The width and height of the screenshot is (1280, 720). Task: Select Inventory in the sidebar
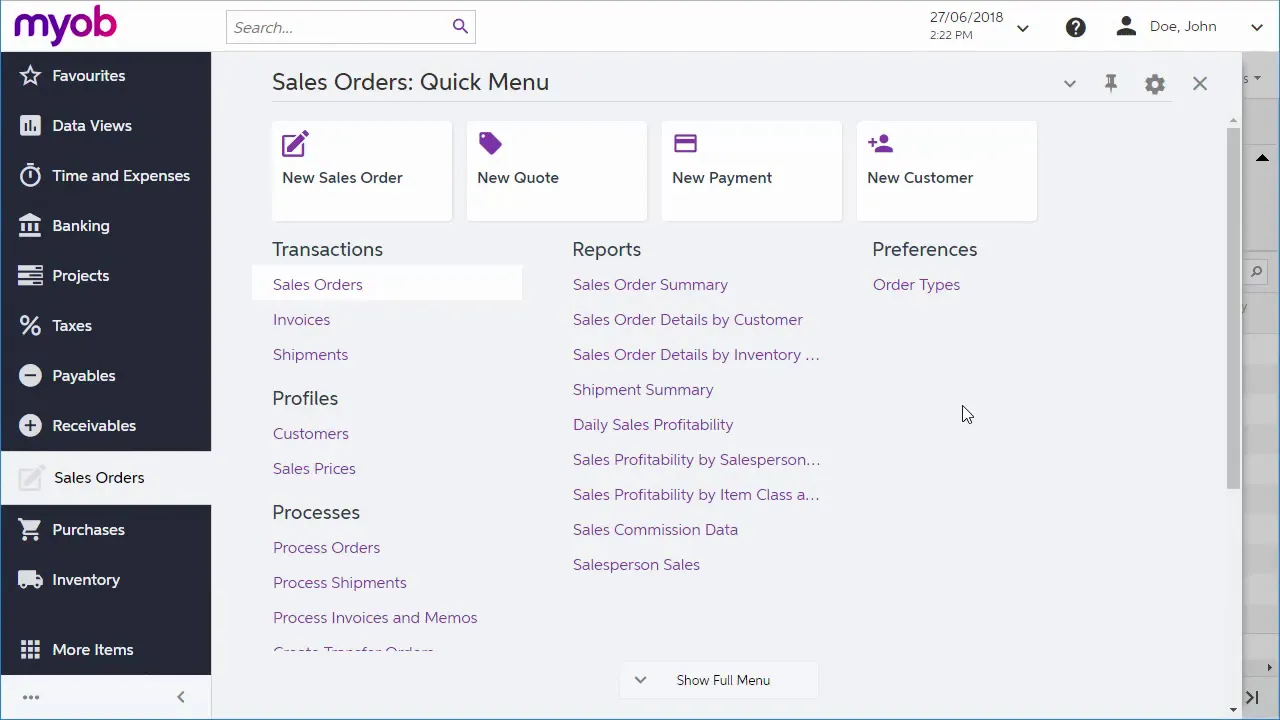pos(106,580)
